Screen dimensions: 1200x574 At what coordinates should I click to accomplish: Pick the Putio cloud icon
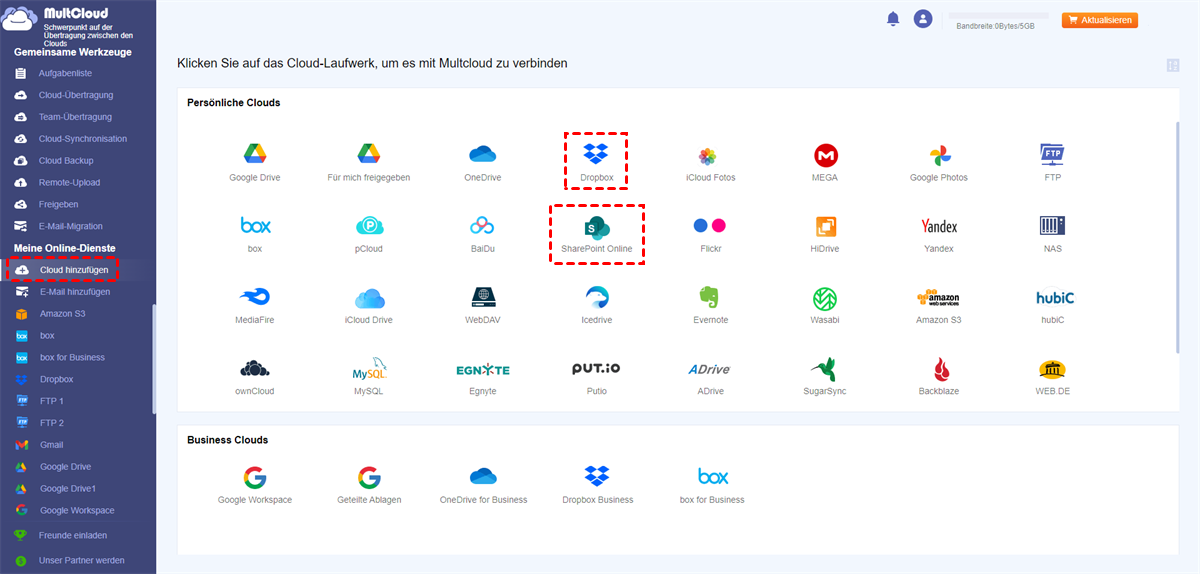[x=597, y=369]
